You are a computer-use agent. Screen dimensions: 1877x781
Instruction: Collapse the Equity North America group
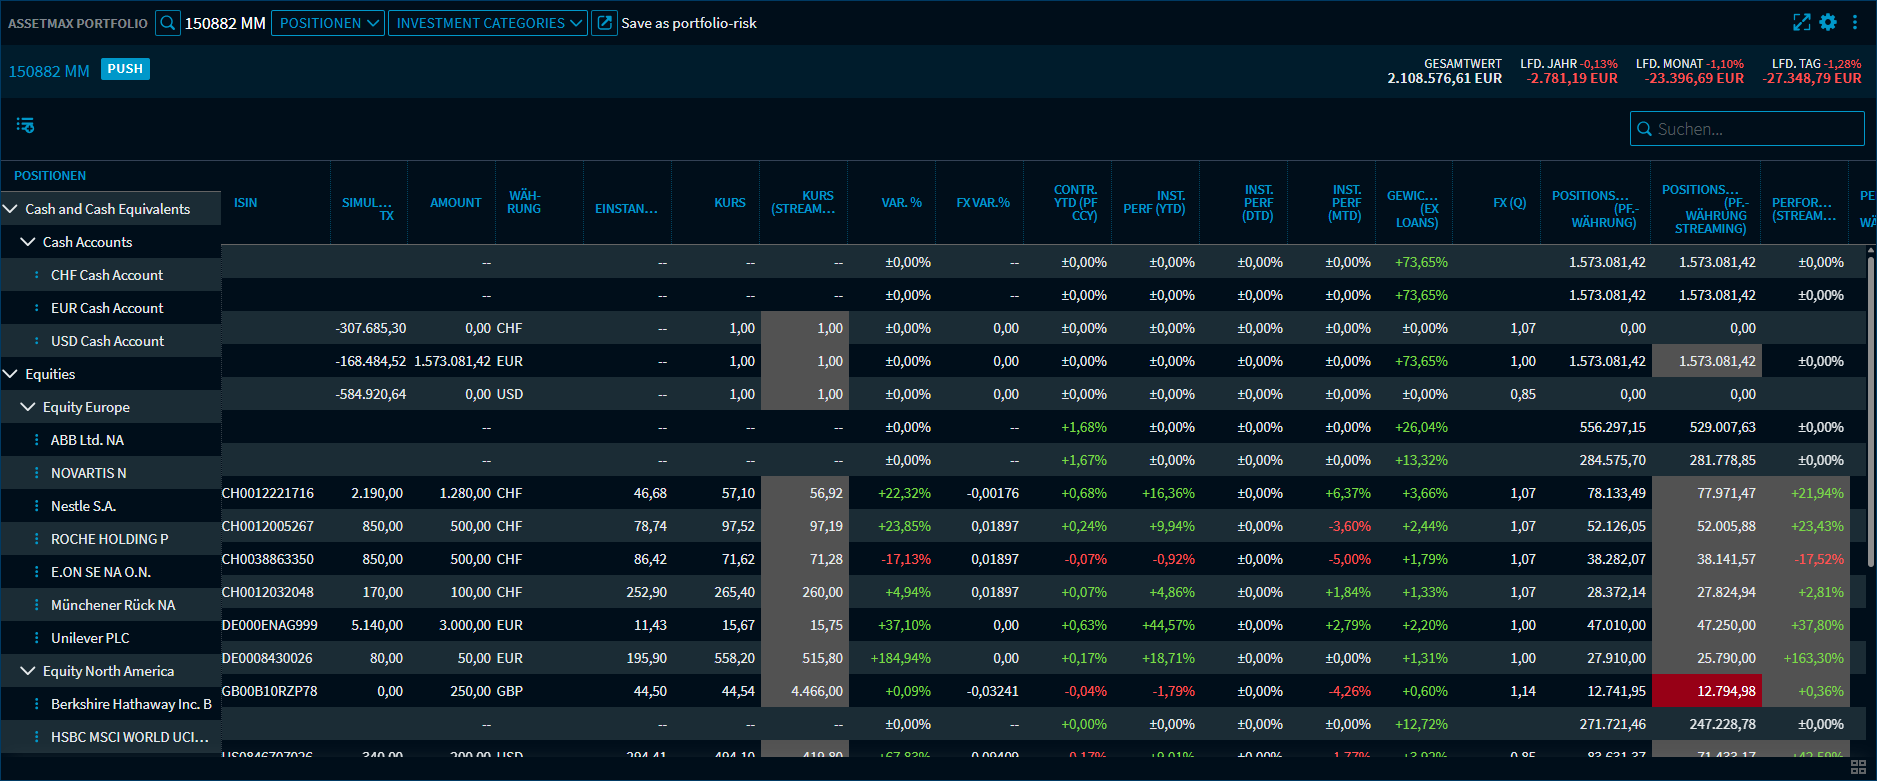(28, 671)
